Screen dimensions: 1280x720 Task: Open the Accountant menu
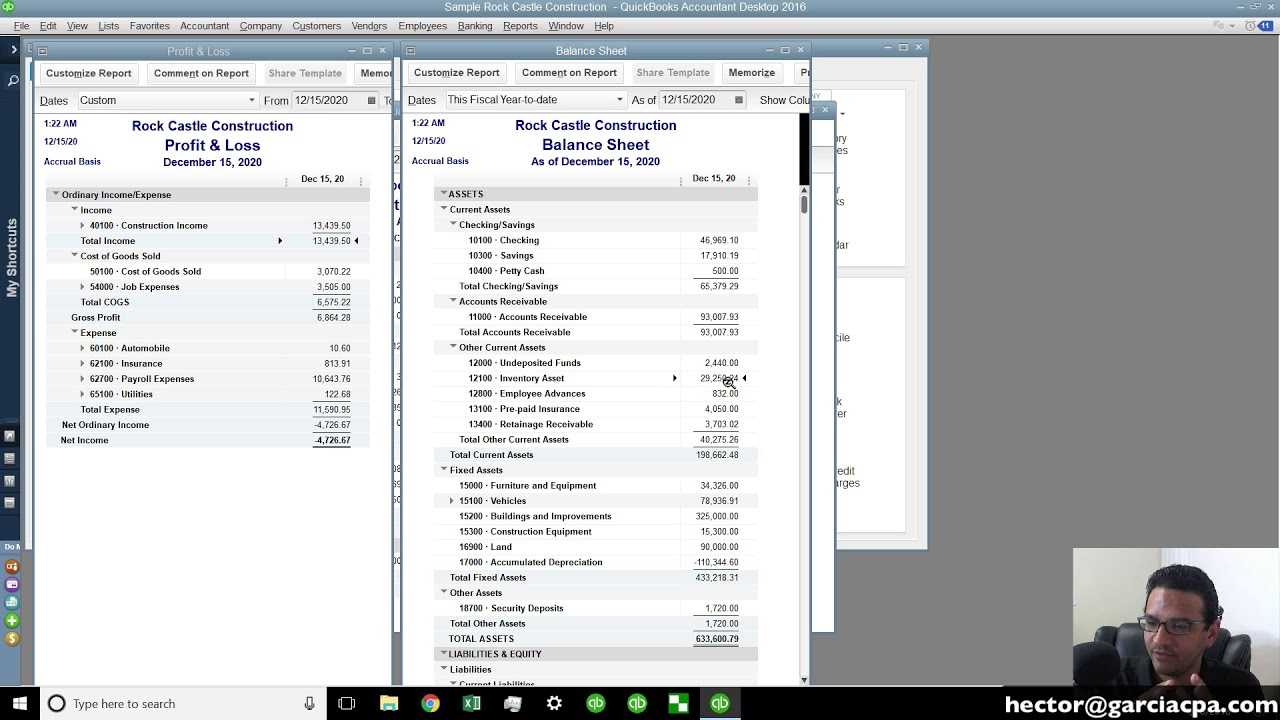(x=204, y=26)
